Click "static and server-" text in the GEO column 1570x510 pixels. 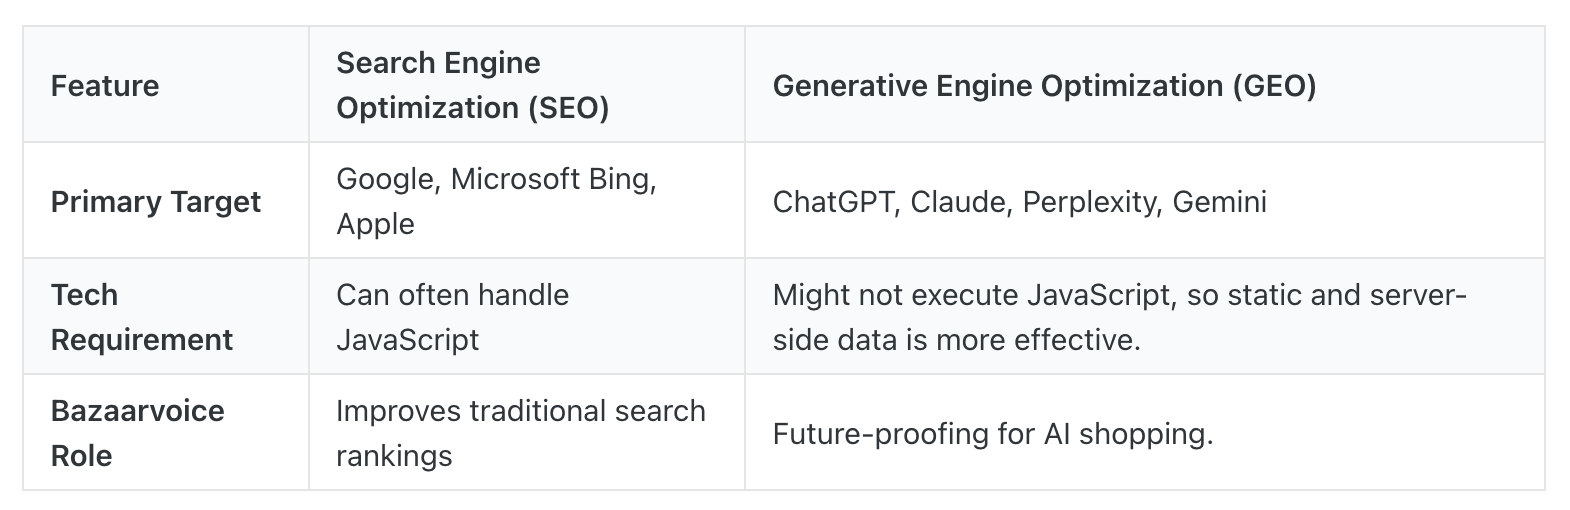pos(1327,295)
